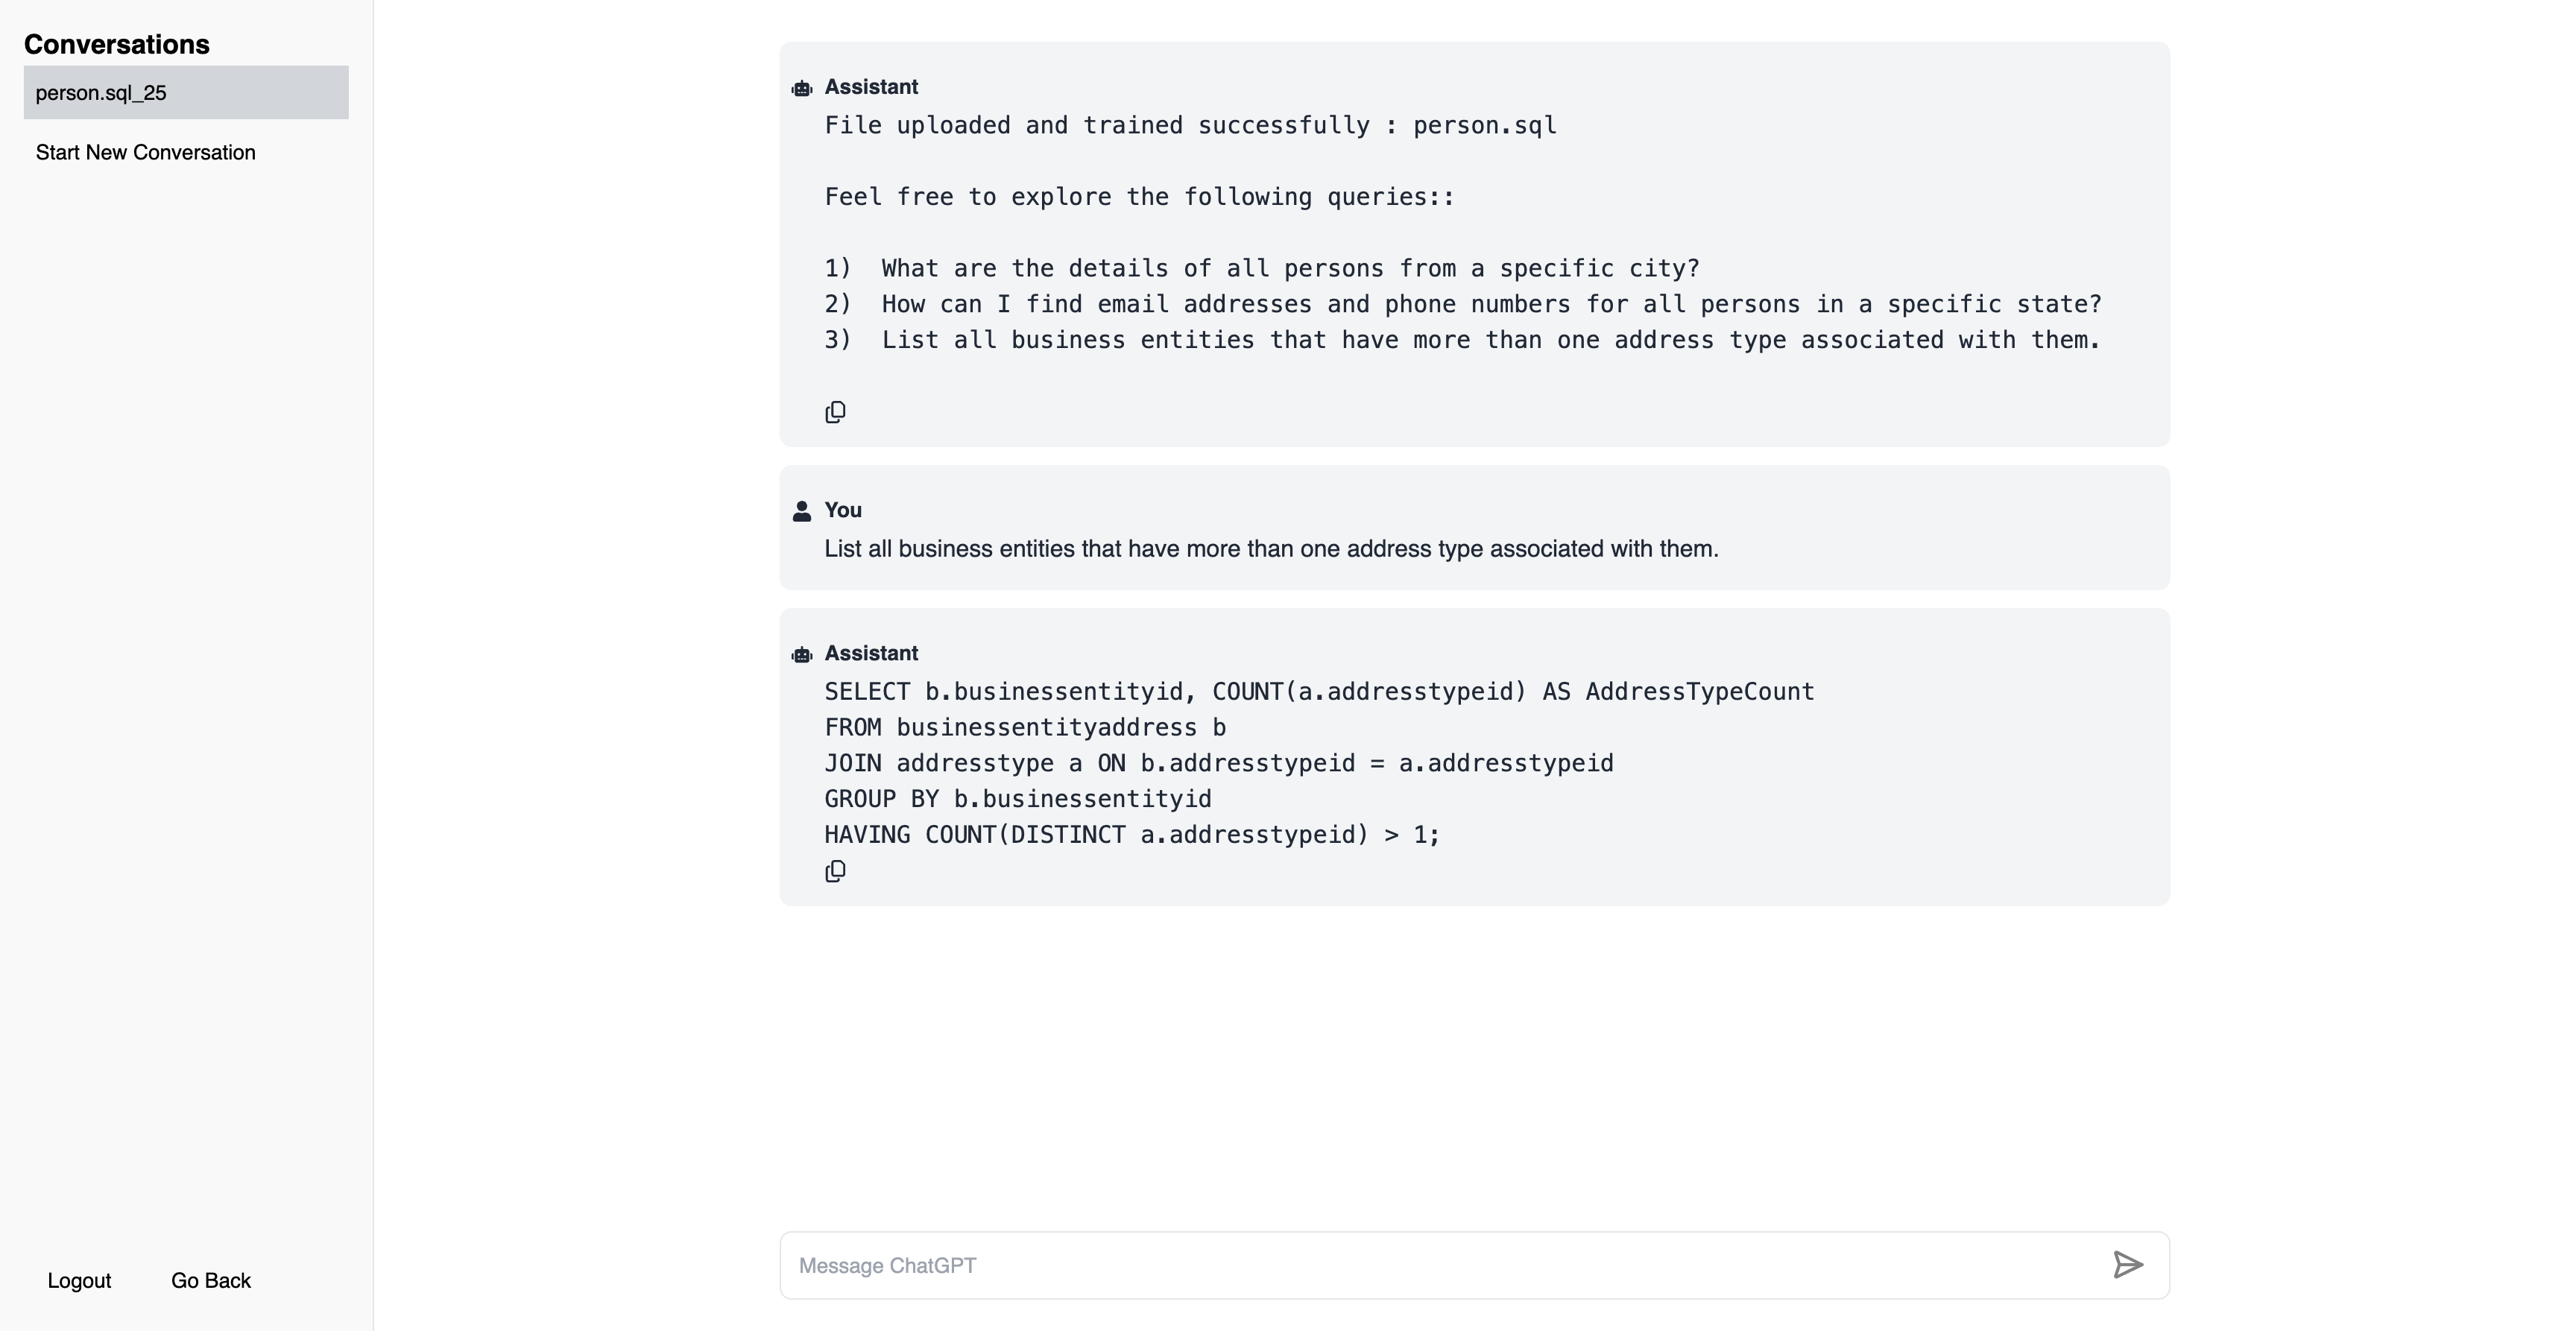The image size is (2576, 1331).
Task: Click the user avatar next to You
Action: (802, 511)
